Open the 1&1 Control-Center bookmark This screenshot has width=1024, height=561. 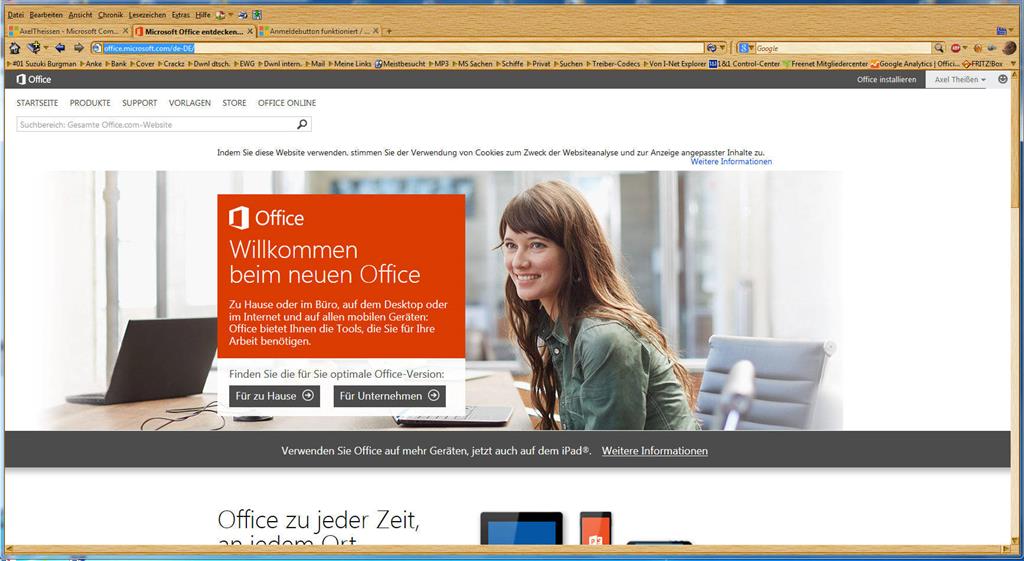click(744, 64)
